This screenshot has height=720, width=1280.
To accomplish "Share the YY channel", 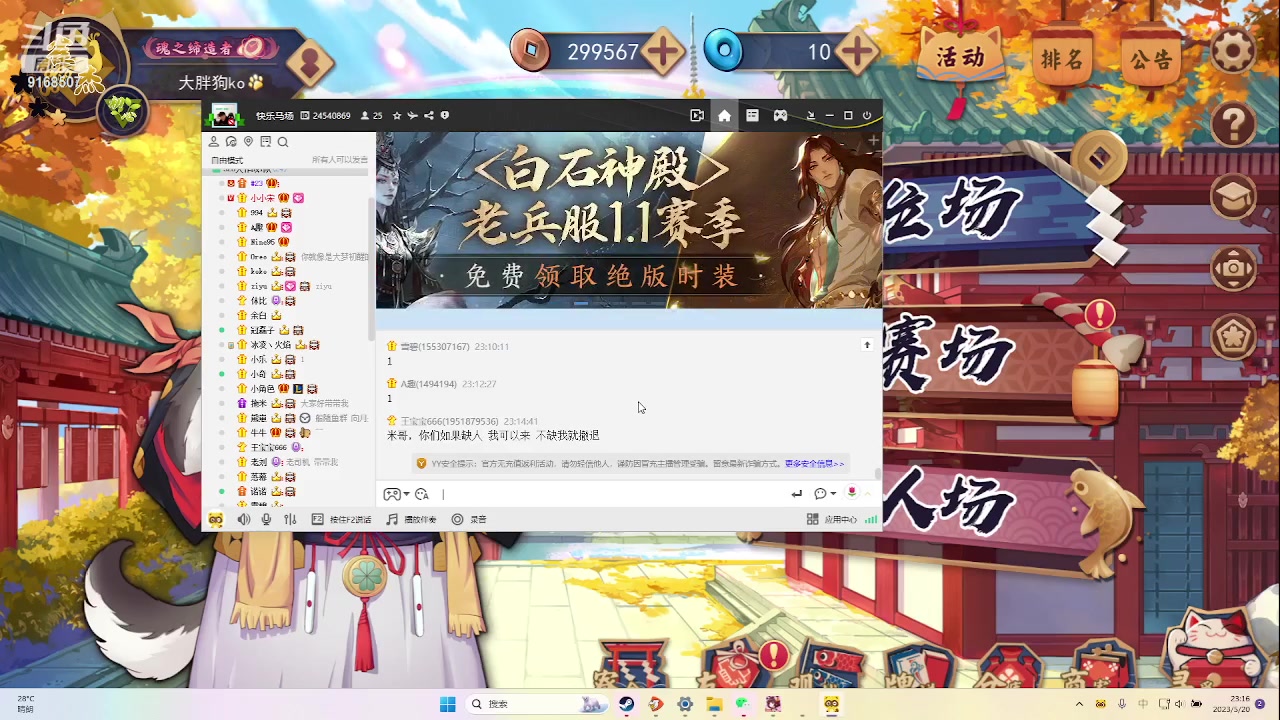I will tap(428, 116).
